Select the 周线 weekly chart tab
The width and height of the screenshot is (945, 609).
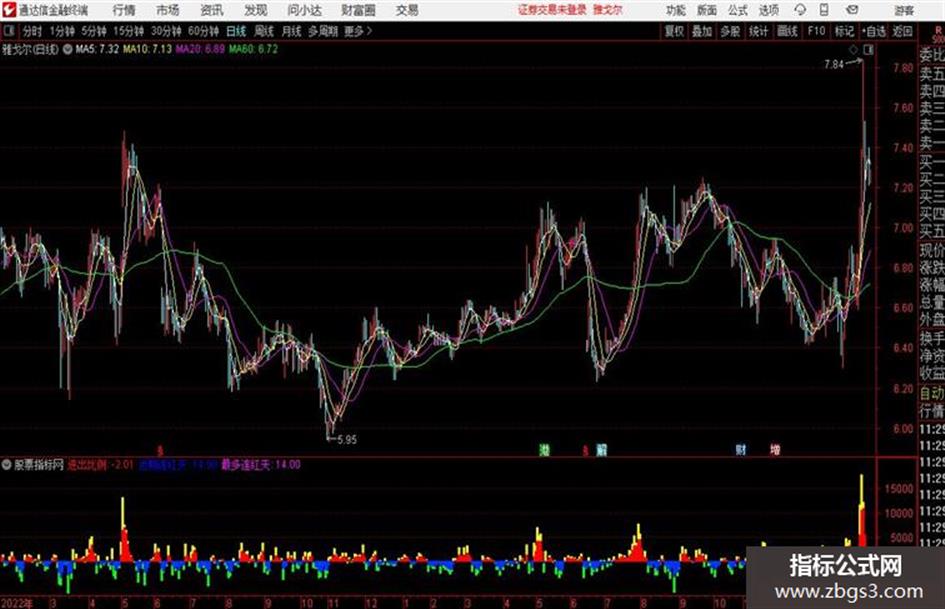click(264, 31)
